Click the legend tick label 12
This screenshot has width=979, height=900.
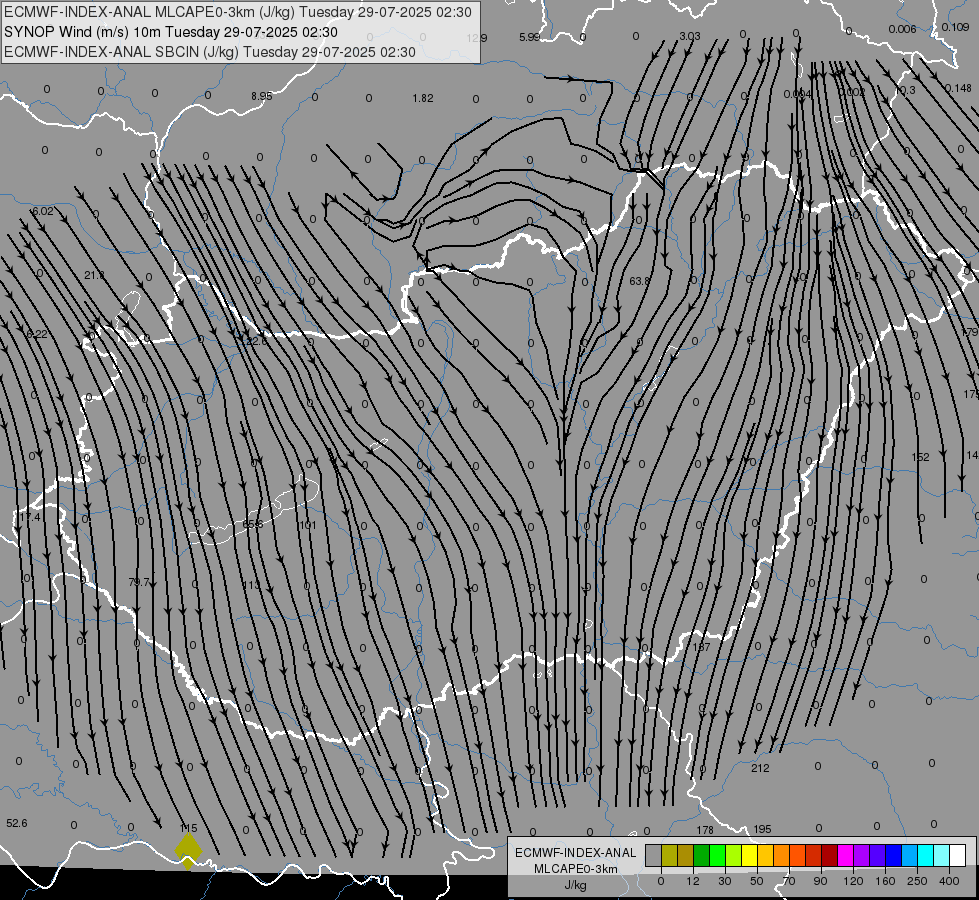pos(692,881)
